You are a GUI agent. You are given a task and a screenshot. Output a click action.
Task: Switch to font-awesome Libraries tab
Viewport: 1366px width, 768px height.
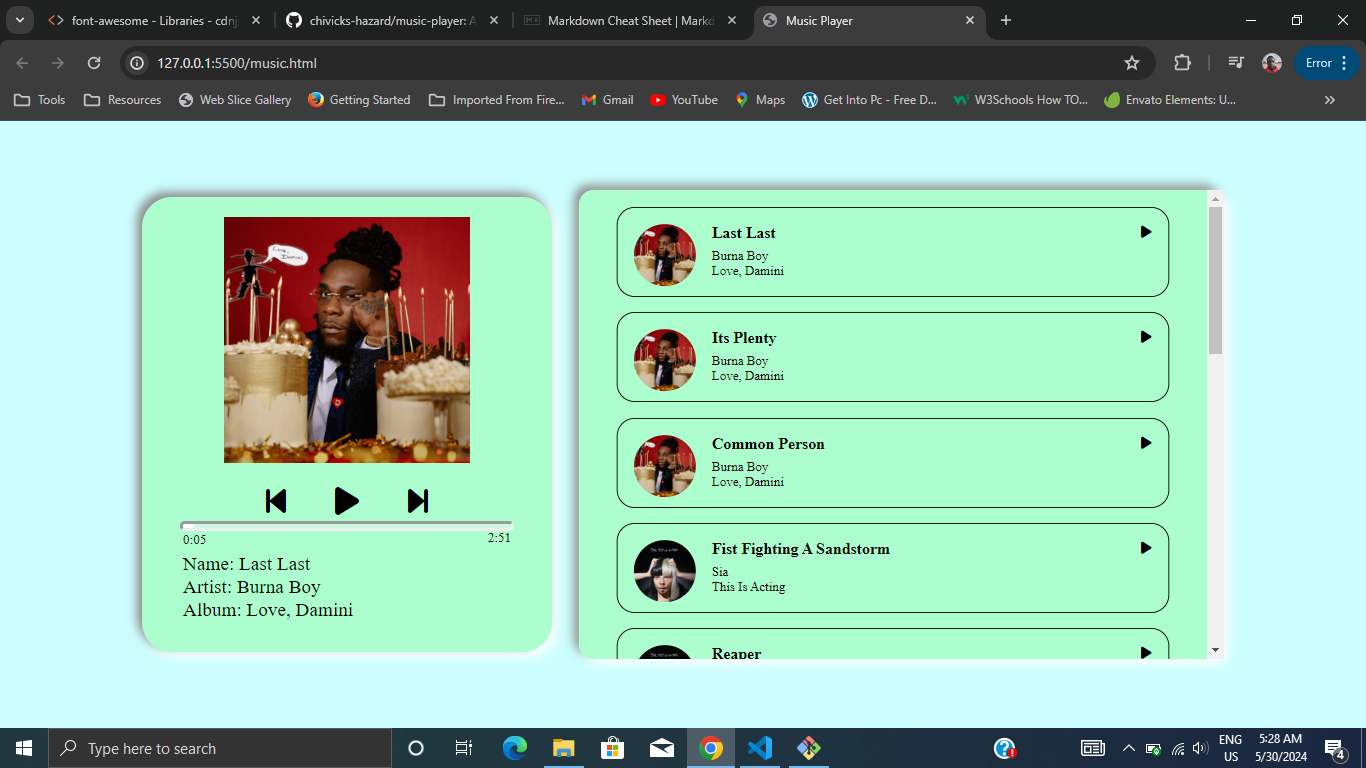153,20
